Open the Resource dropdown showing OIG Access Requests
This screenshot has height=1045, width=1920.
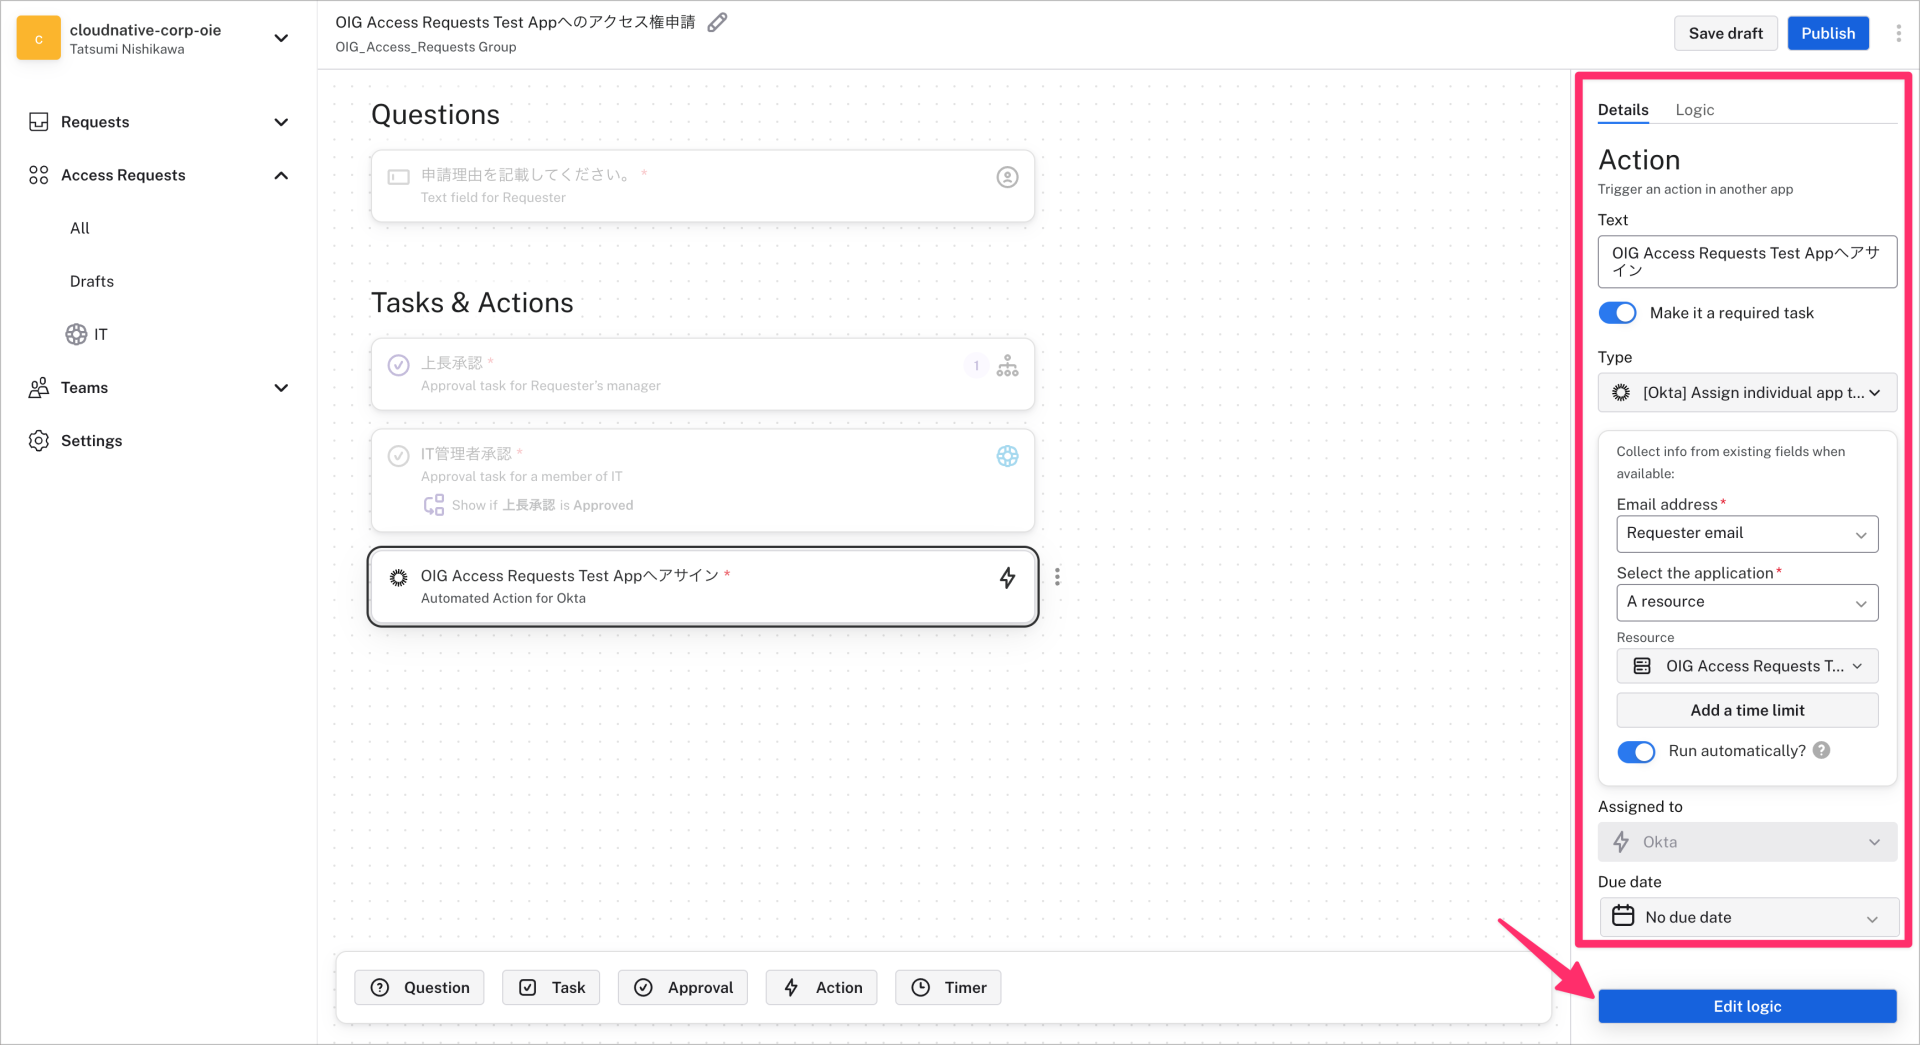1746,665
